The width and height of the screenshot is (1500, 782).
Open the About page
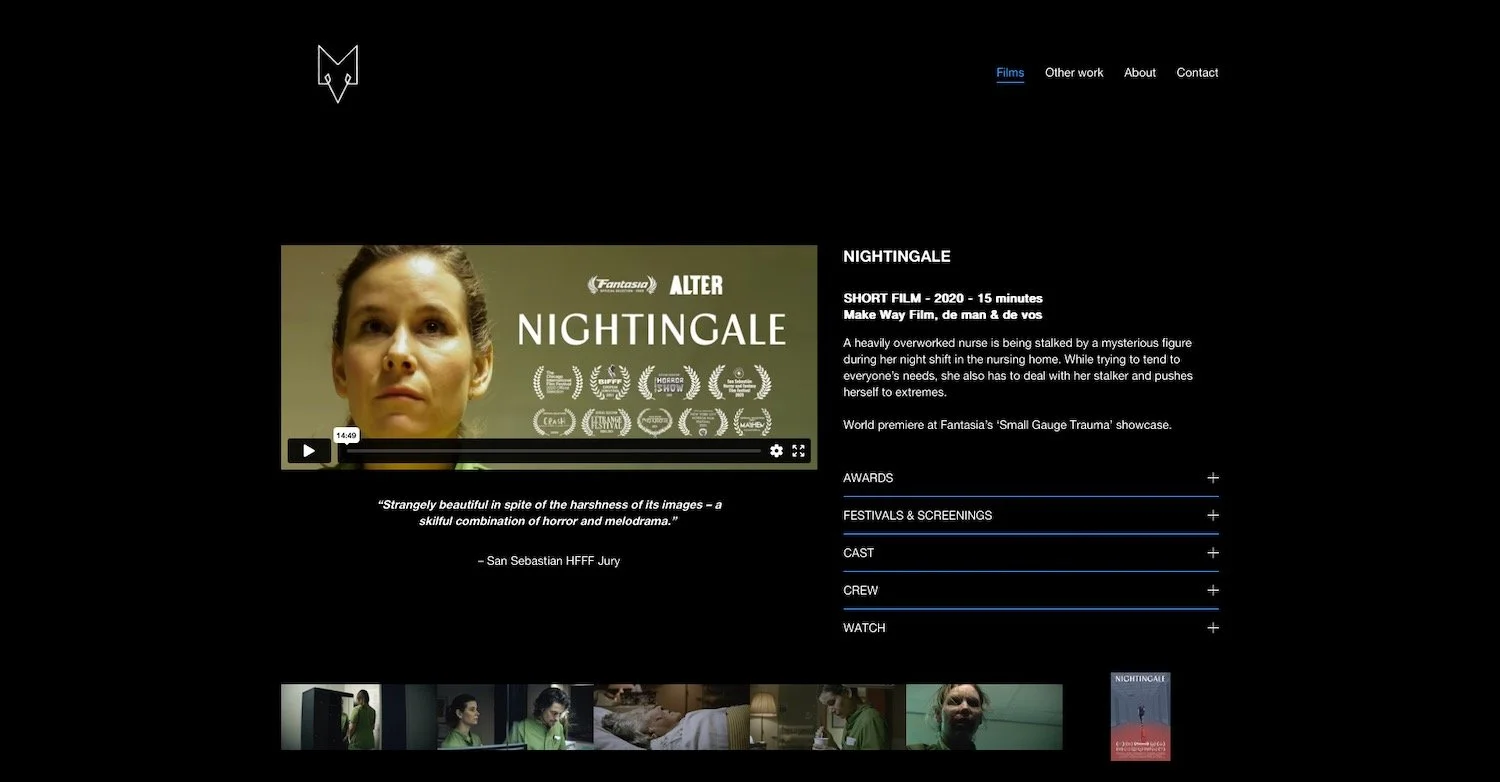(x=1140, y=72)
